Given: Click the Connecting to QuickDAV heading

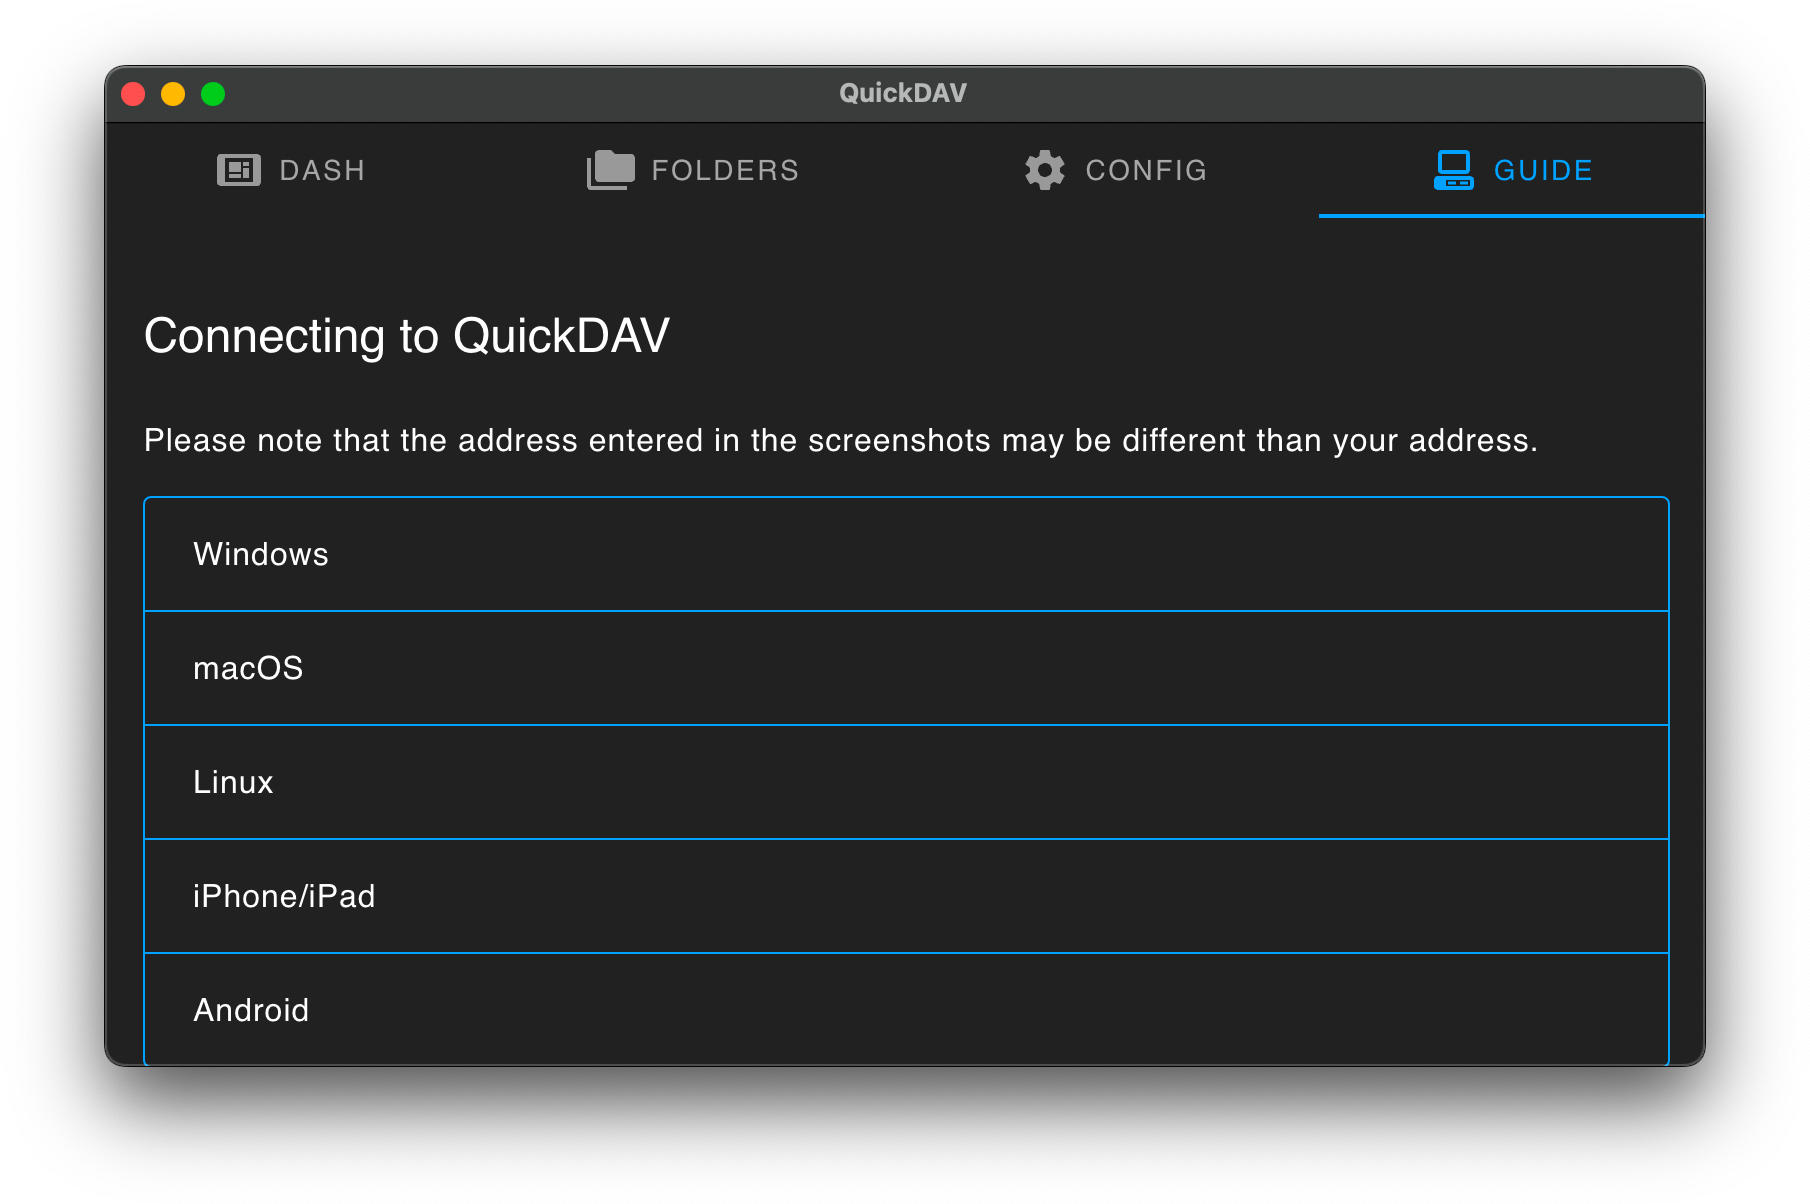Looking at the screenshot, I should coord(407,336).
